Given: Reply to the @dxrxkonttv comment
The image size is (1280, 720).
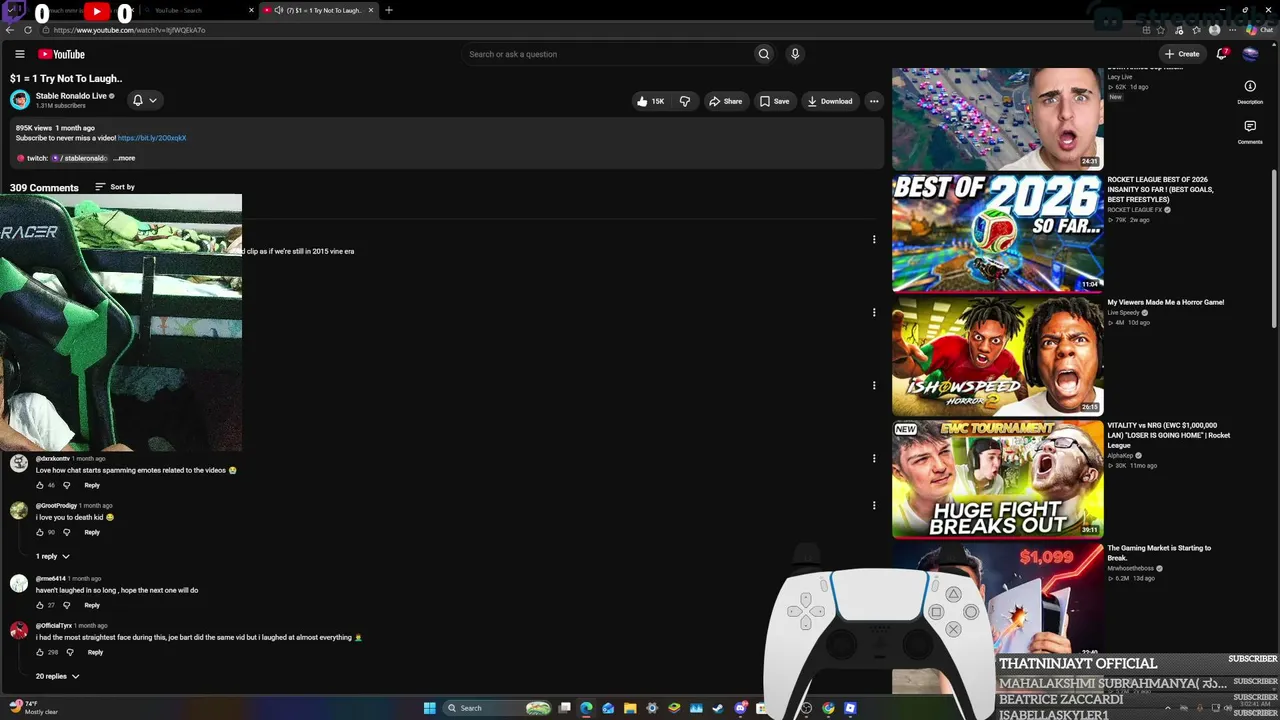Looking at the screenshot, I should coord(92,485).
